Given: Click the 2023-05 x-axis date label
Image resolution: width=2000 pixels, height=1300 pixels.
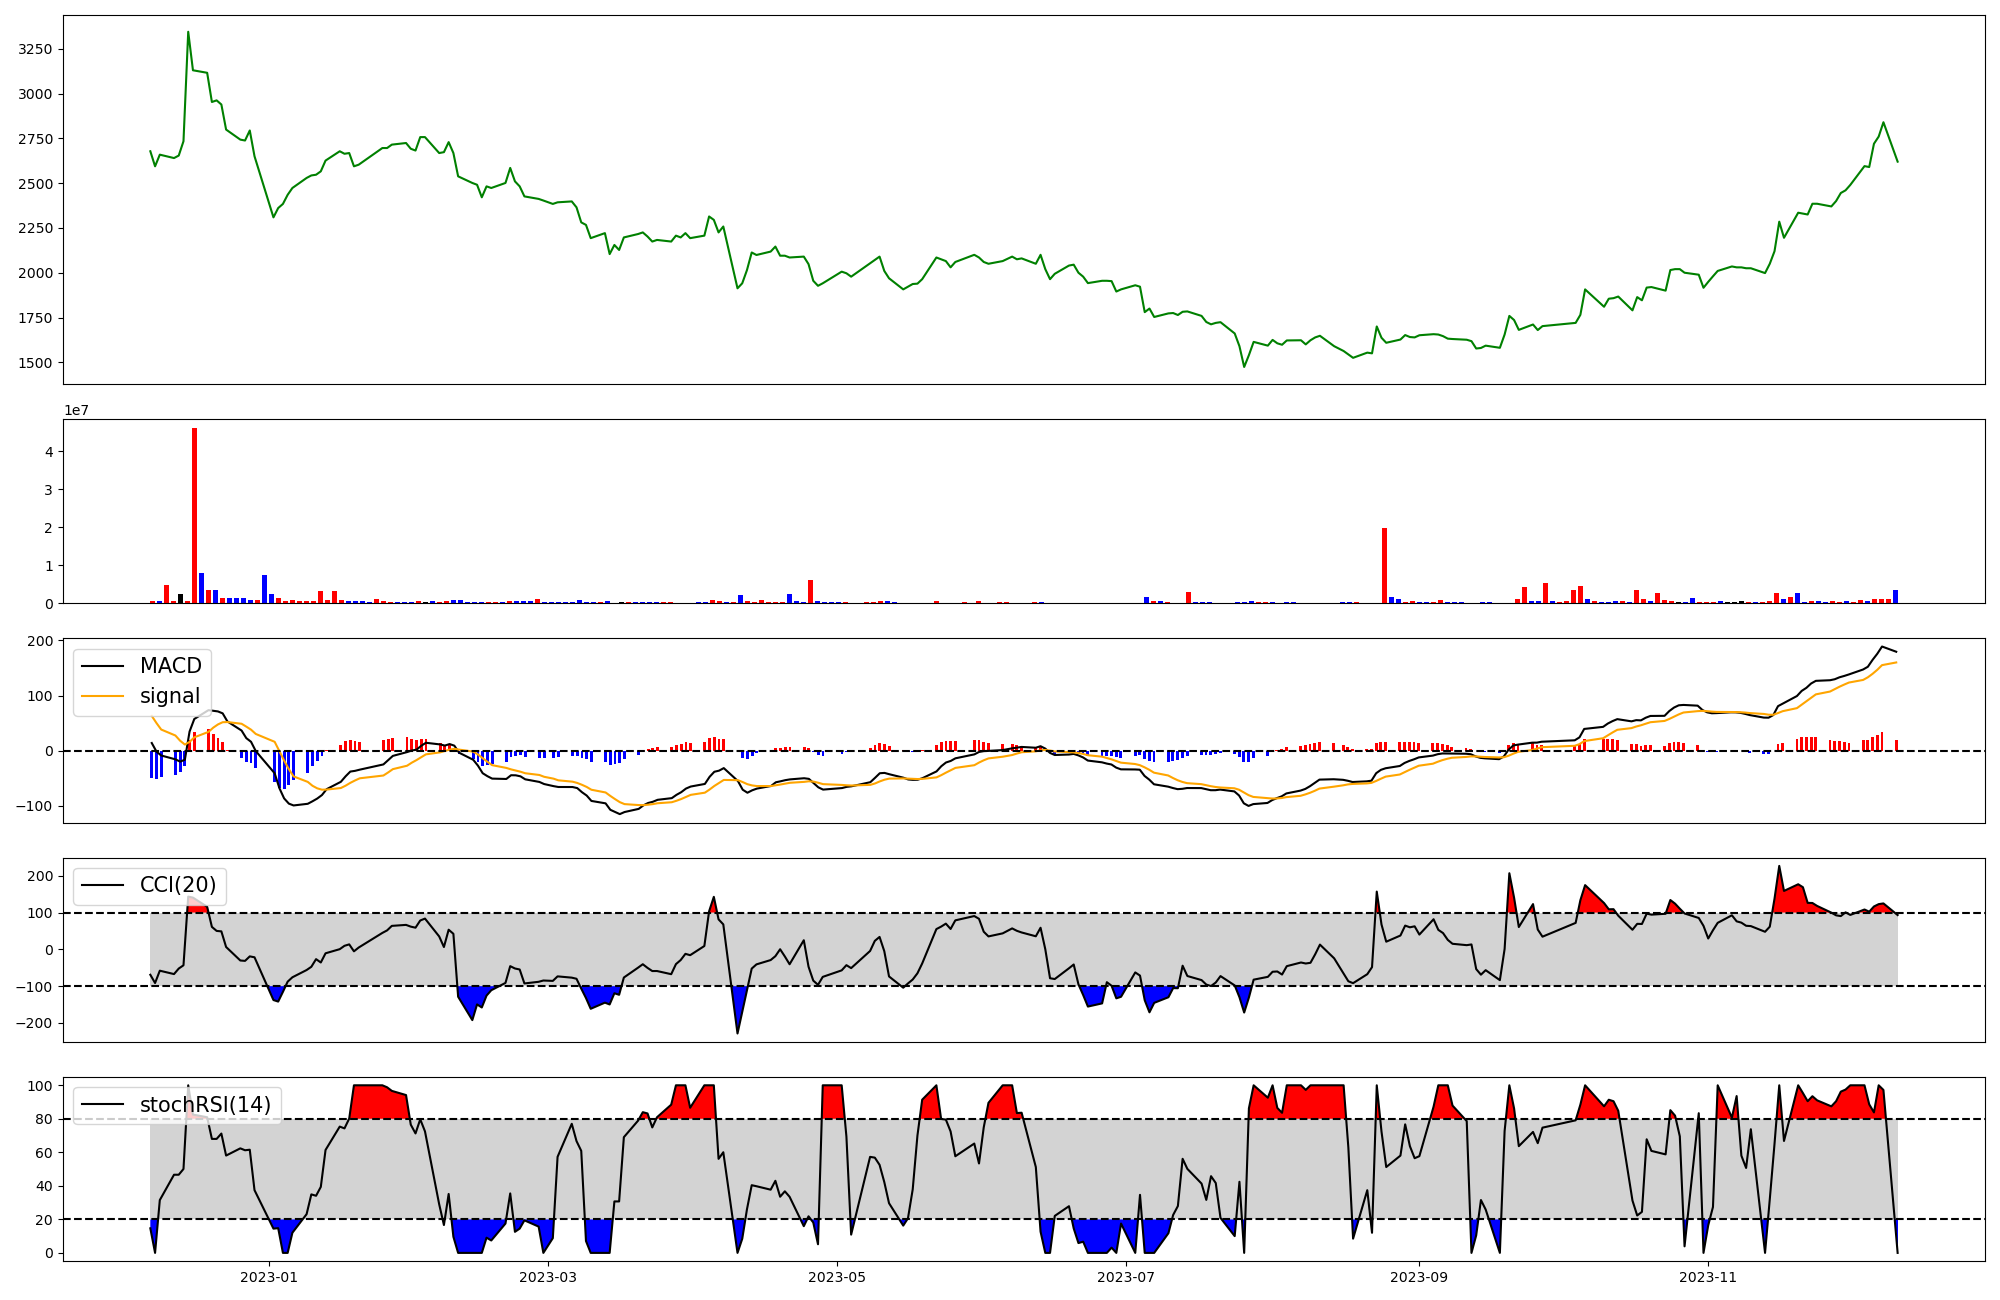Looking at the screenshot, I should [837, 1277].
